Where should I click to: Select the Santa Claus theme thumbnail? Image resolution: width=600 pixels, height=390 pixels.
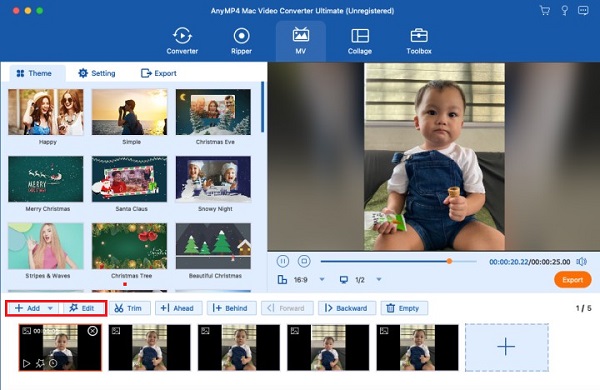pyautogui.click(x=129, y=179)
